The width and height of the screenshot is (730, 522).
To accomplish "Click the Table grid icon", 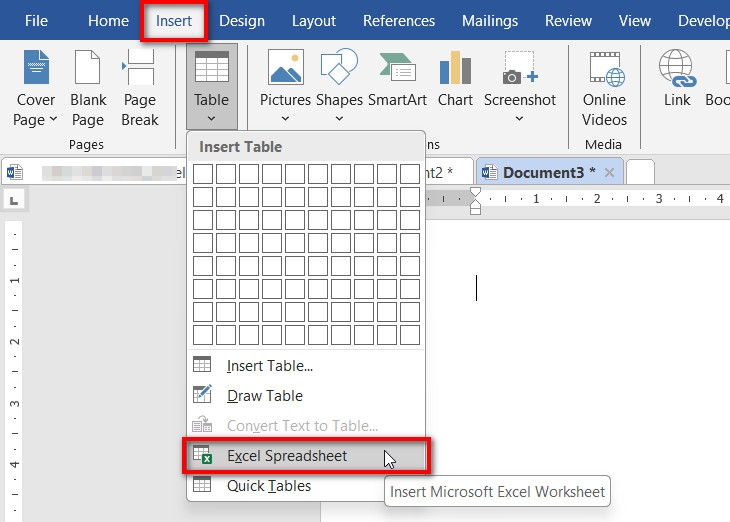I will pos(212,67).
